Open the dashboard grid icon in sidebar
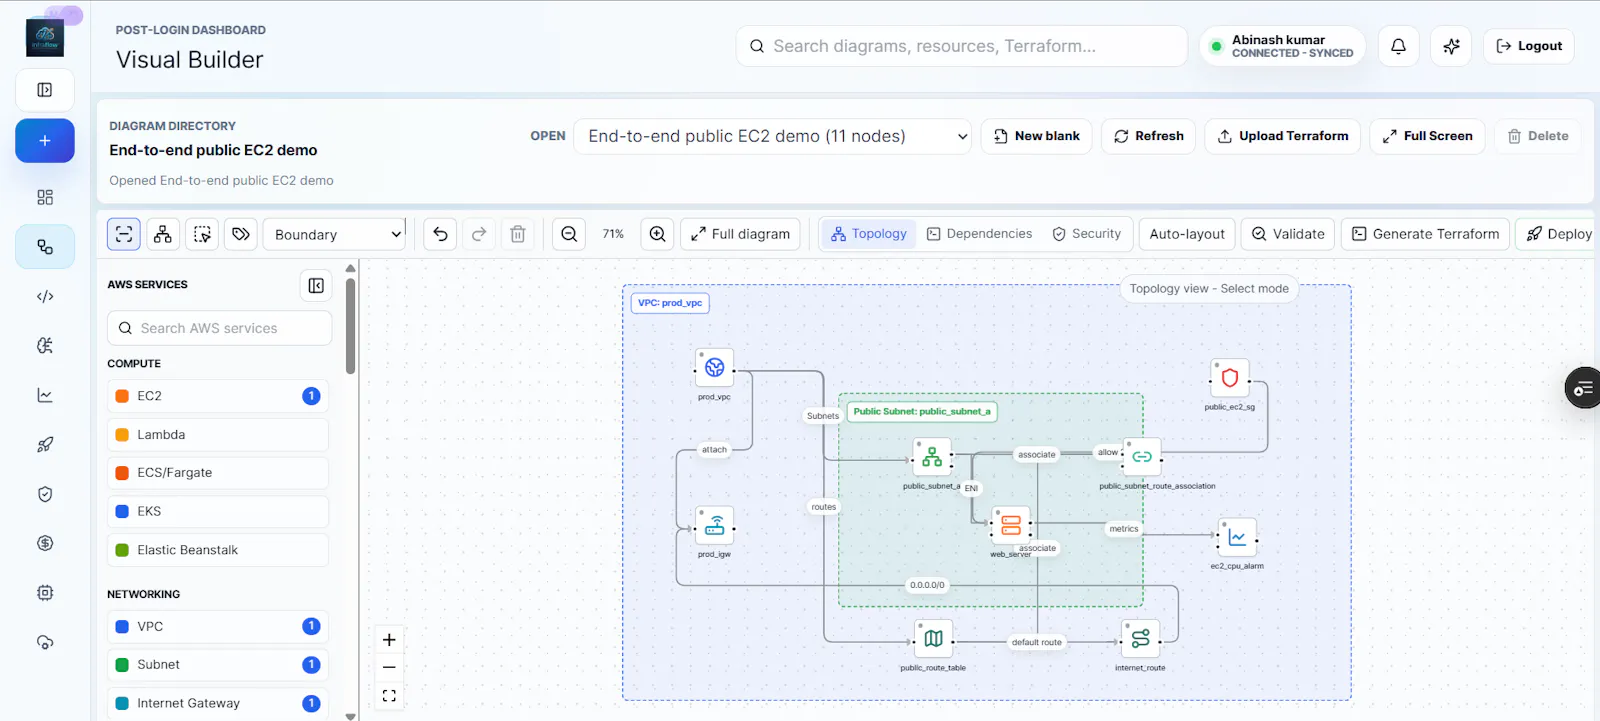 tap(45, 197)
